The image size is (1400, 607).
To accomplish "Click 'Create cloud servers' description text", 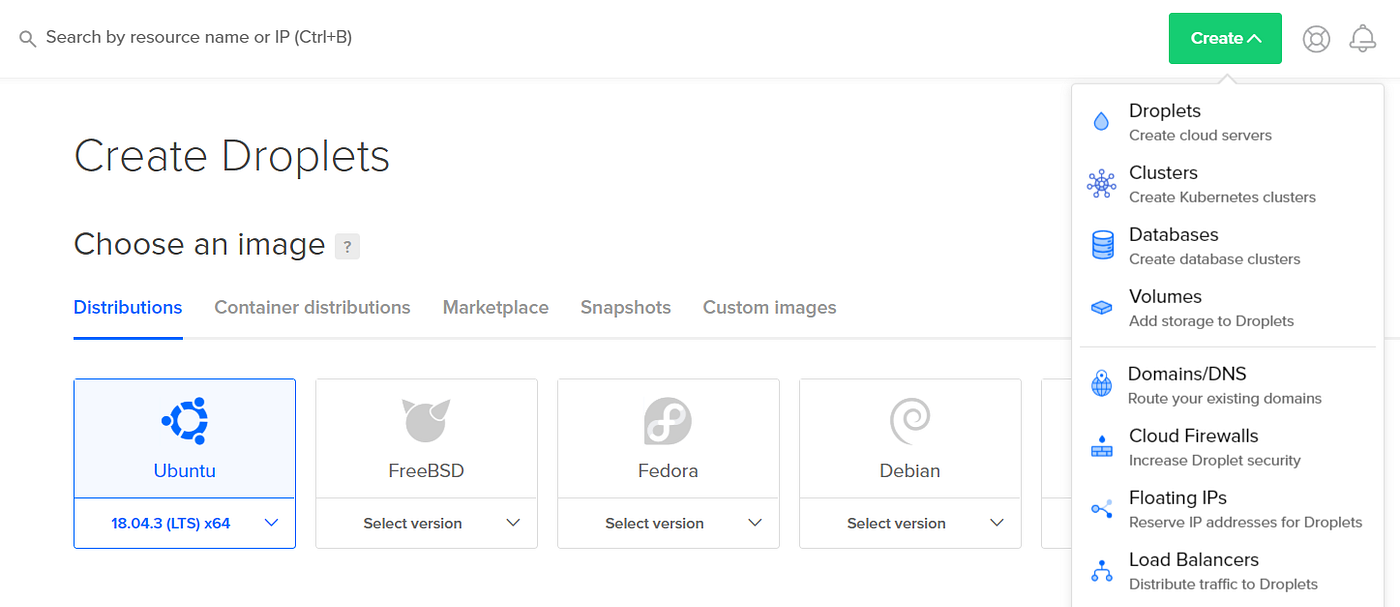I will (x=1200, y=135).
